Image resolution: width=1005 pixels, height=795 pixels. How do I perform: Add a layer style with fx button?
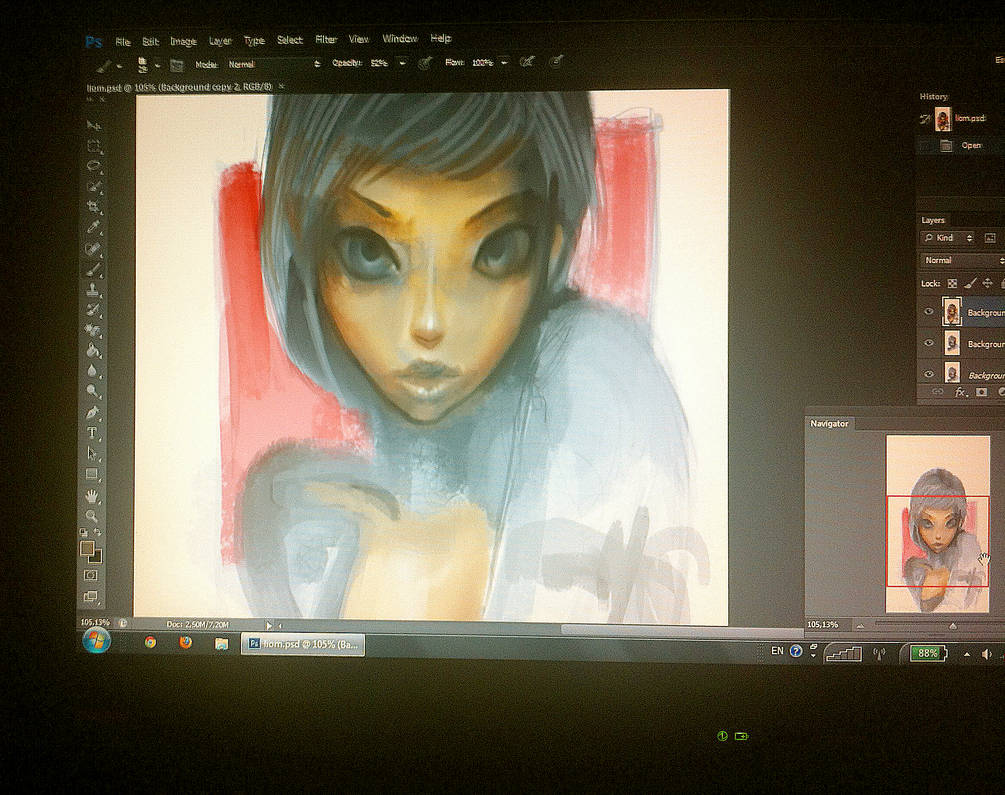(959, 392)
